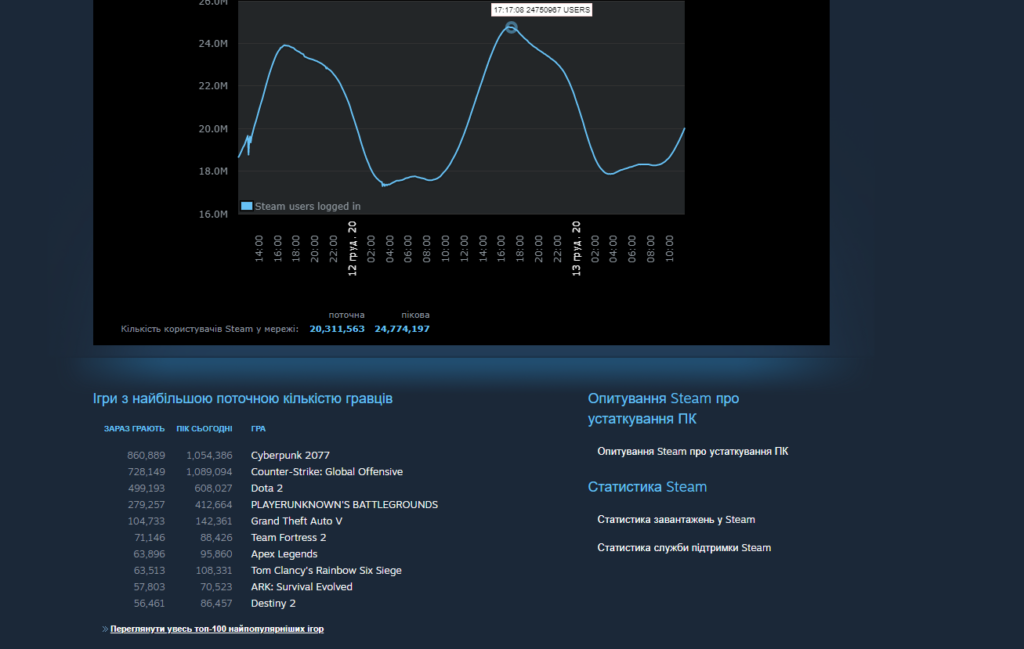Open Cyberpunk 2077 game link

coord(290,455)
